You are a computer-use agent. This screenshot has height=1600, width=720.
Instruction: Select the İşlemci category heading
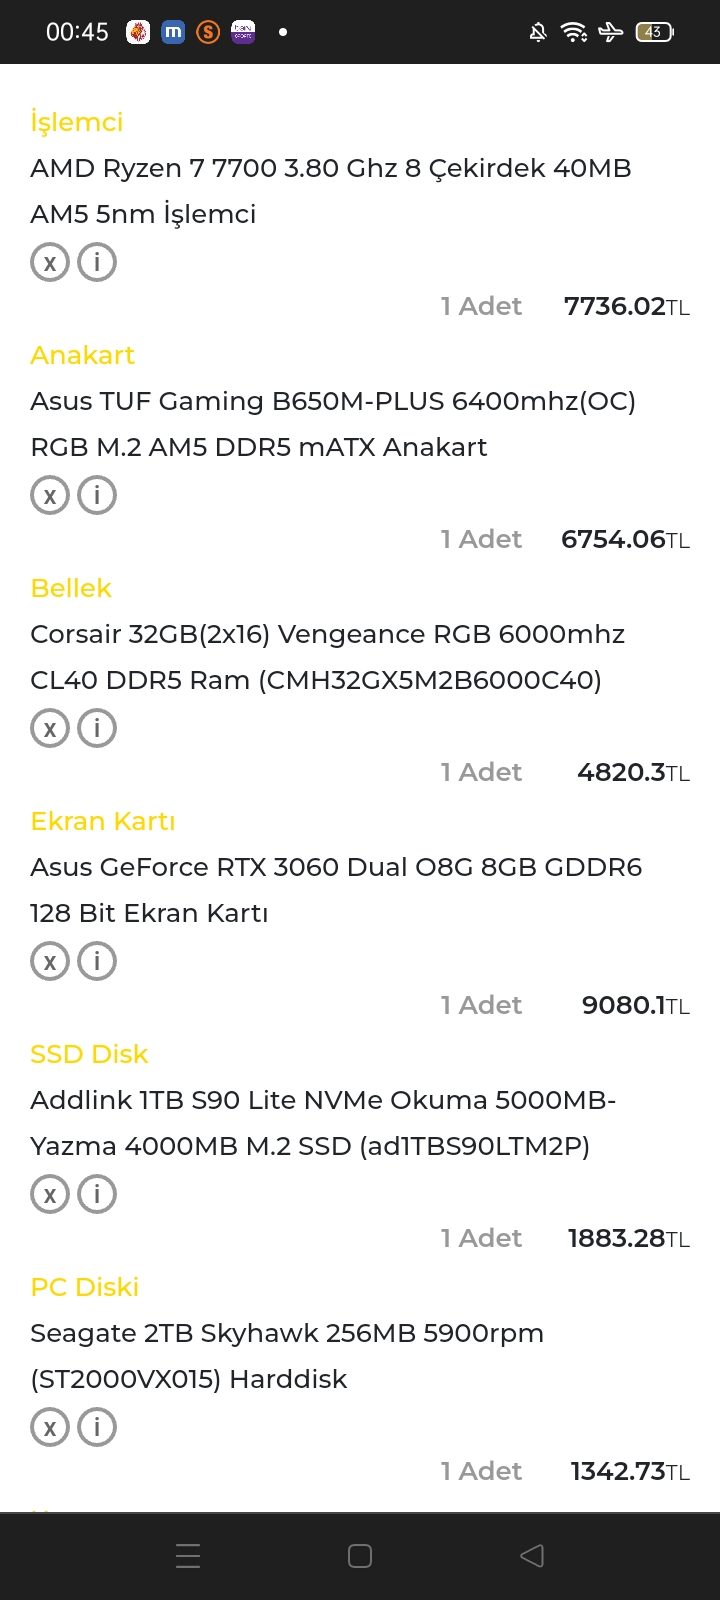[x=77, y=122]
